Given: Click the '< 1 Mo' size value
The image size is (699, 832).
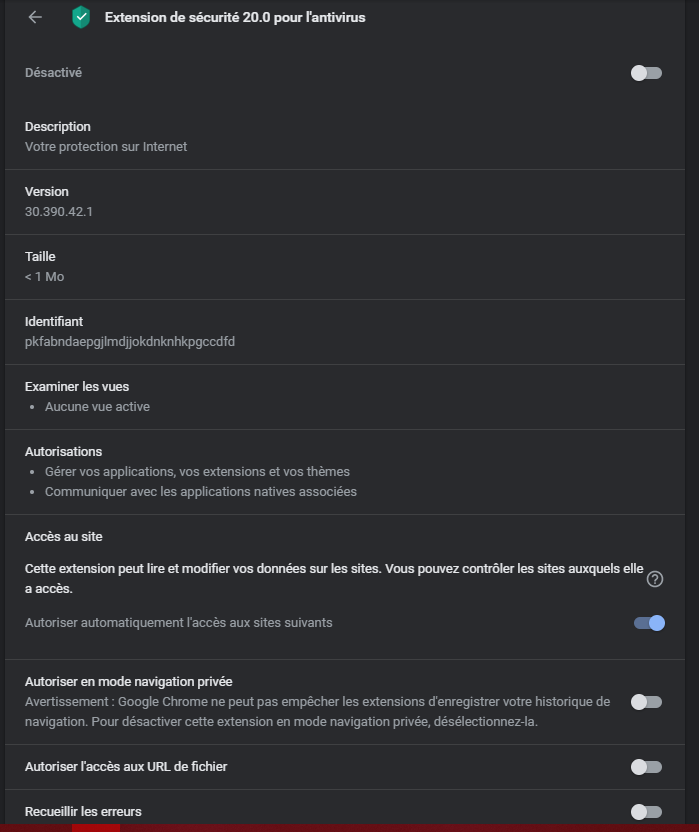Looking at the screenshot, I should [45, 276].
